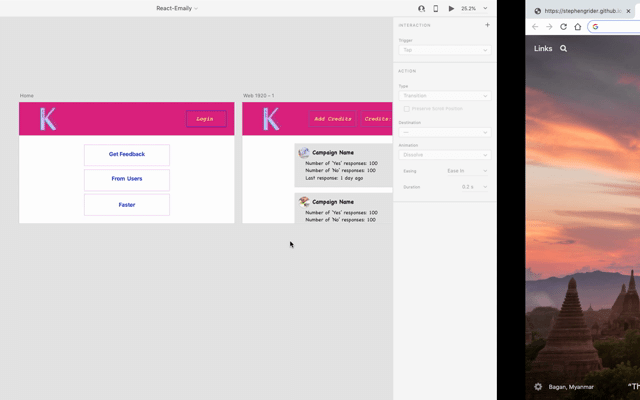Click the Login button on Home artboard

(206, 119)
